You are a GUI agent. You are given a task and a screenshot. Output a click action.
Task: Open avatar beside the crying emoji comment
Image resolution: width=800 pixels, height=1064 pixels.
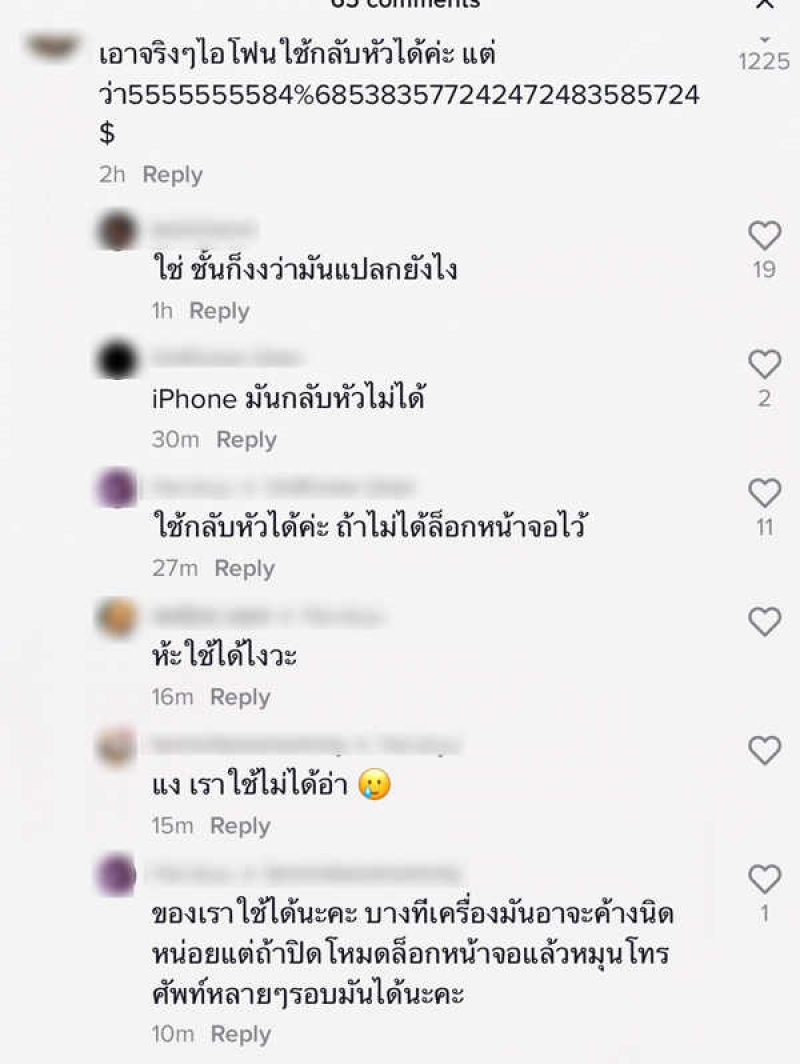coord(117,746)
